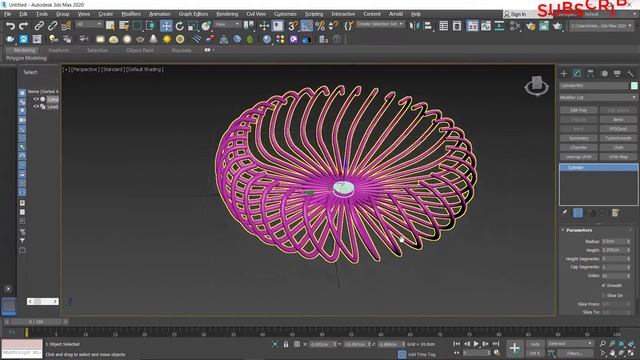Open the Hierarchy command panel tab
Screen dimensions: 640x360
coord(591,73)
